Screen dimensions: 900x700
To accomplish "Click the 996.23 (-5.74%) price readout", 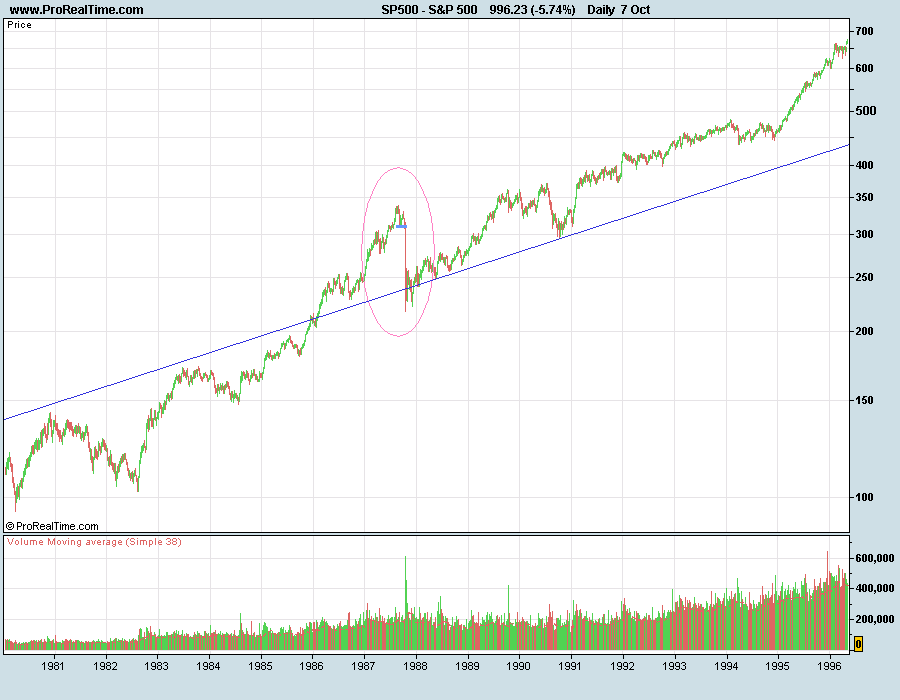I will 532,10.
